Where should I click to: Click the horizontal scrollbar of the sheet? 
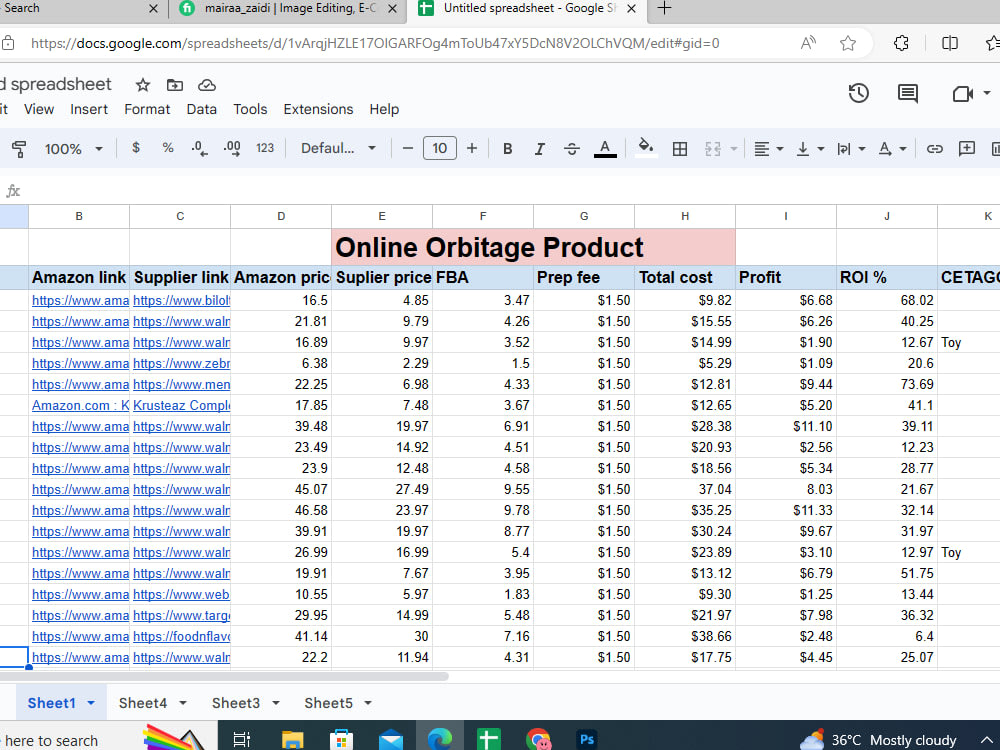coord(223,676)
